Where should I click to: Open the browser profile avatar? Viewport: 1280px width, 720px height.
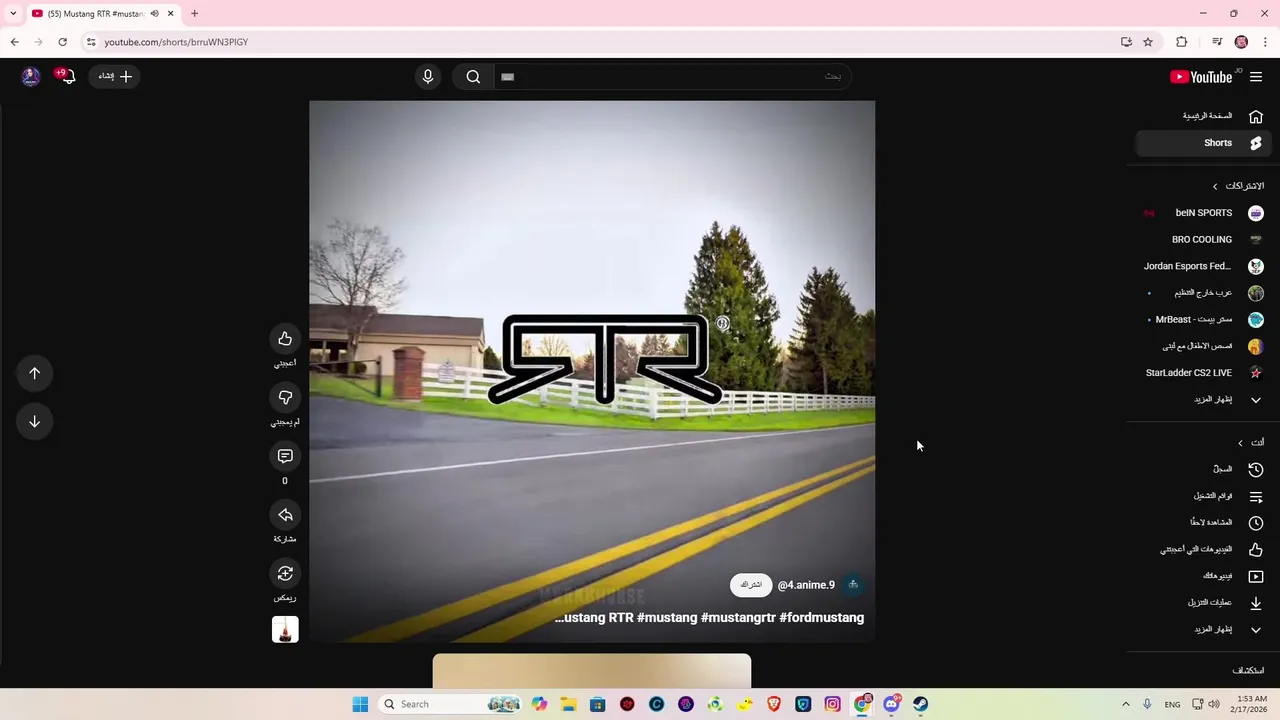click(x=1241, y=42)
